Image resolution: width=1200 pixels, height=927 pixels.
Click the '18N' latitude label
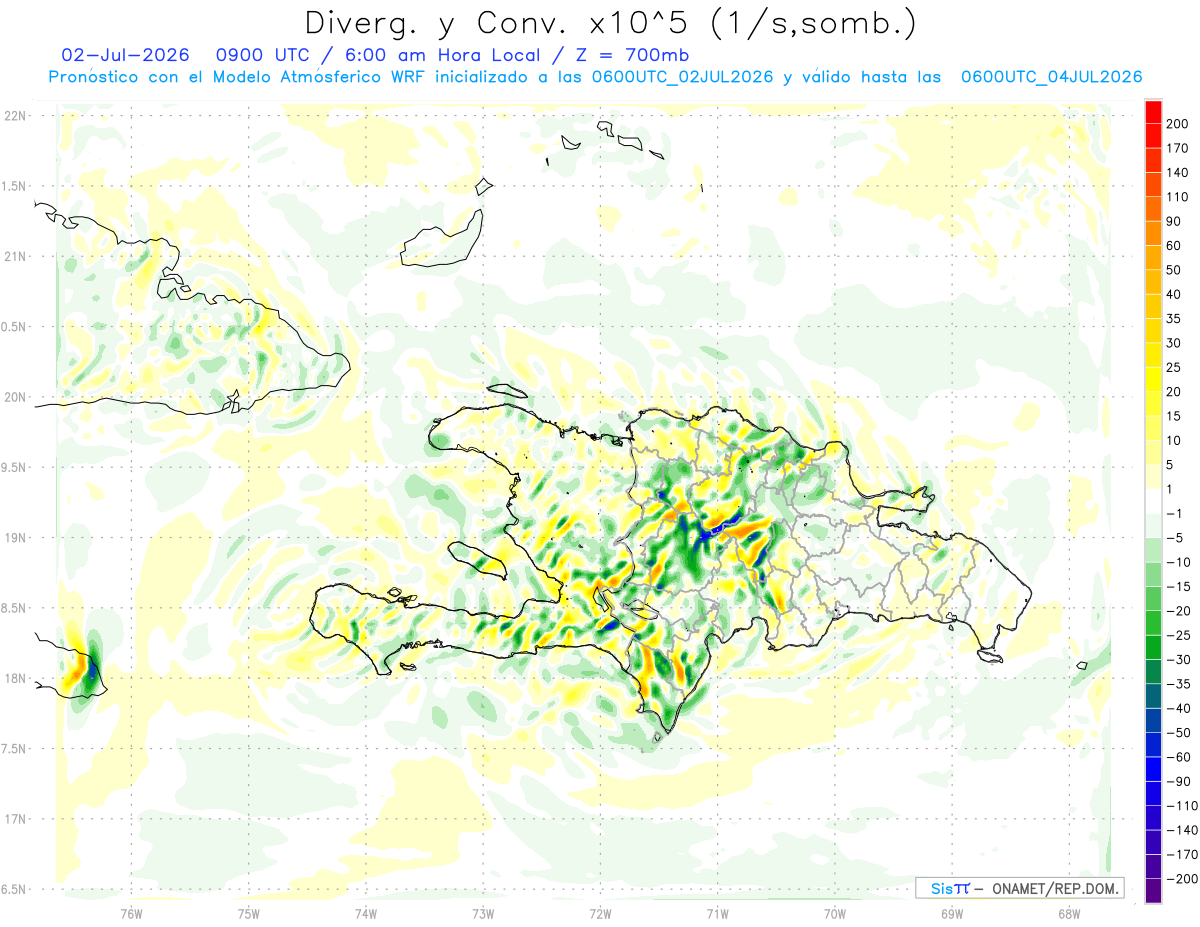(x=15, y=678)
